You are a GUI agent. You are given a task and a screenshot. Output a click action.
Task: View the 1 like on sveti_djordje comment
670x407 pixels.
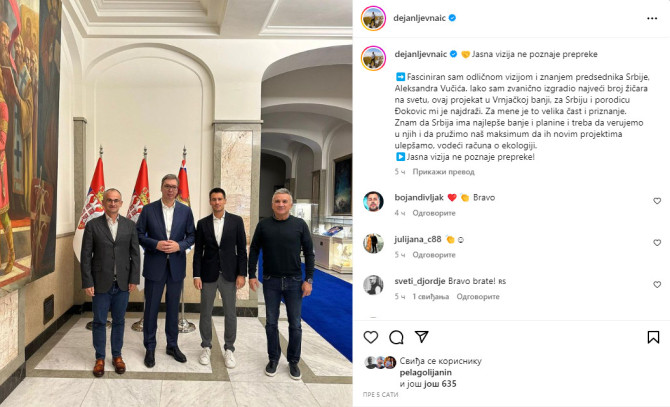coord(430,296)
